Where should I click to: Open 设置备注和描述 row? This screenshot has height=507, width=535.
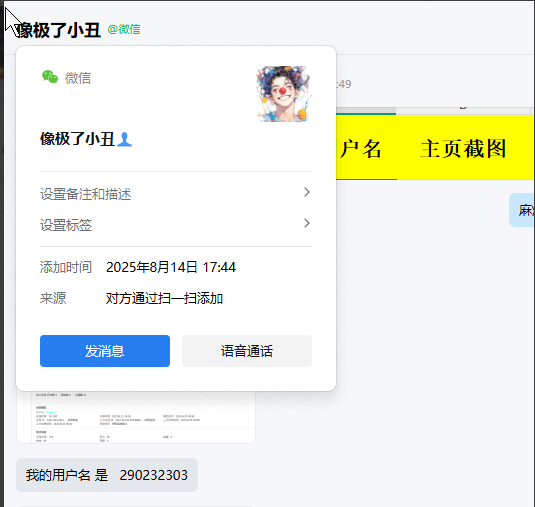pyautogui.click(x=176, y=193)
